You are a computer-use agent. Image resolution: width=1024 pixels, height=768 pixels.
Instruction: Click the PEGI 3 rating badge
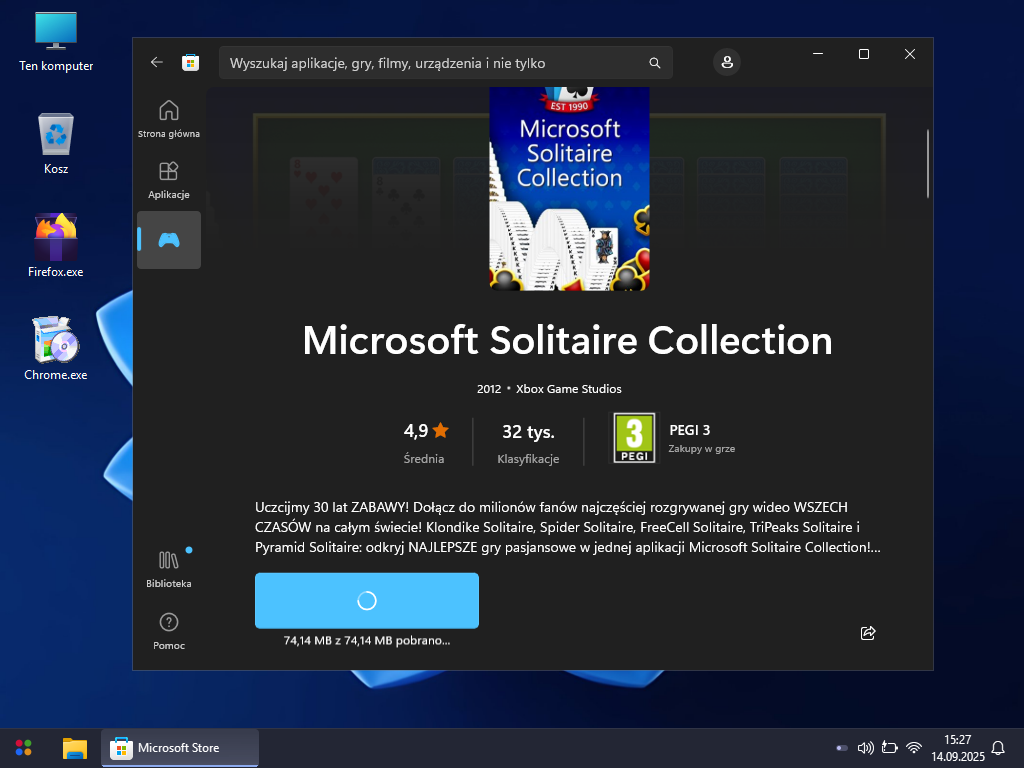634,438
